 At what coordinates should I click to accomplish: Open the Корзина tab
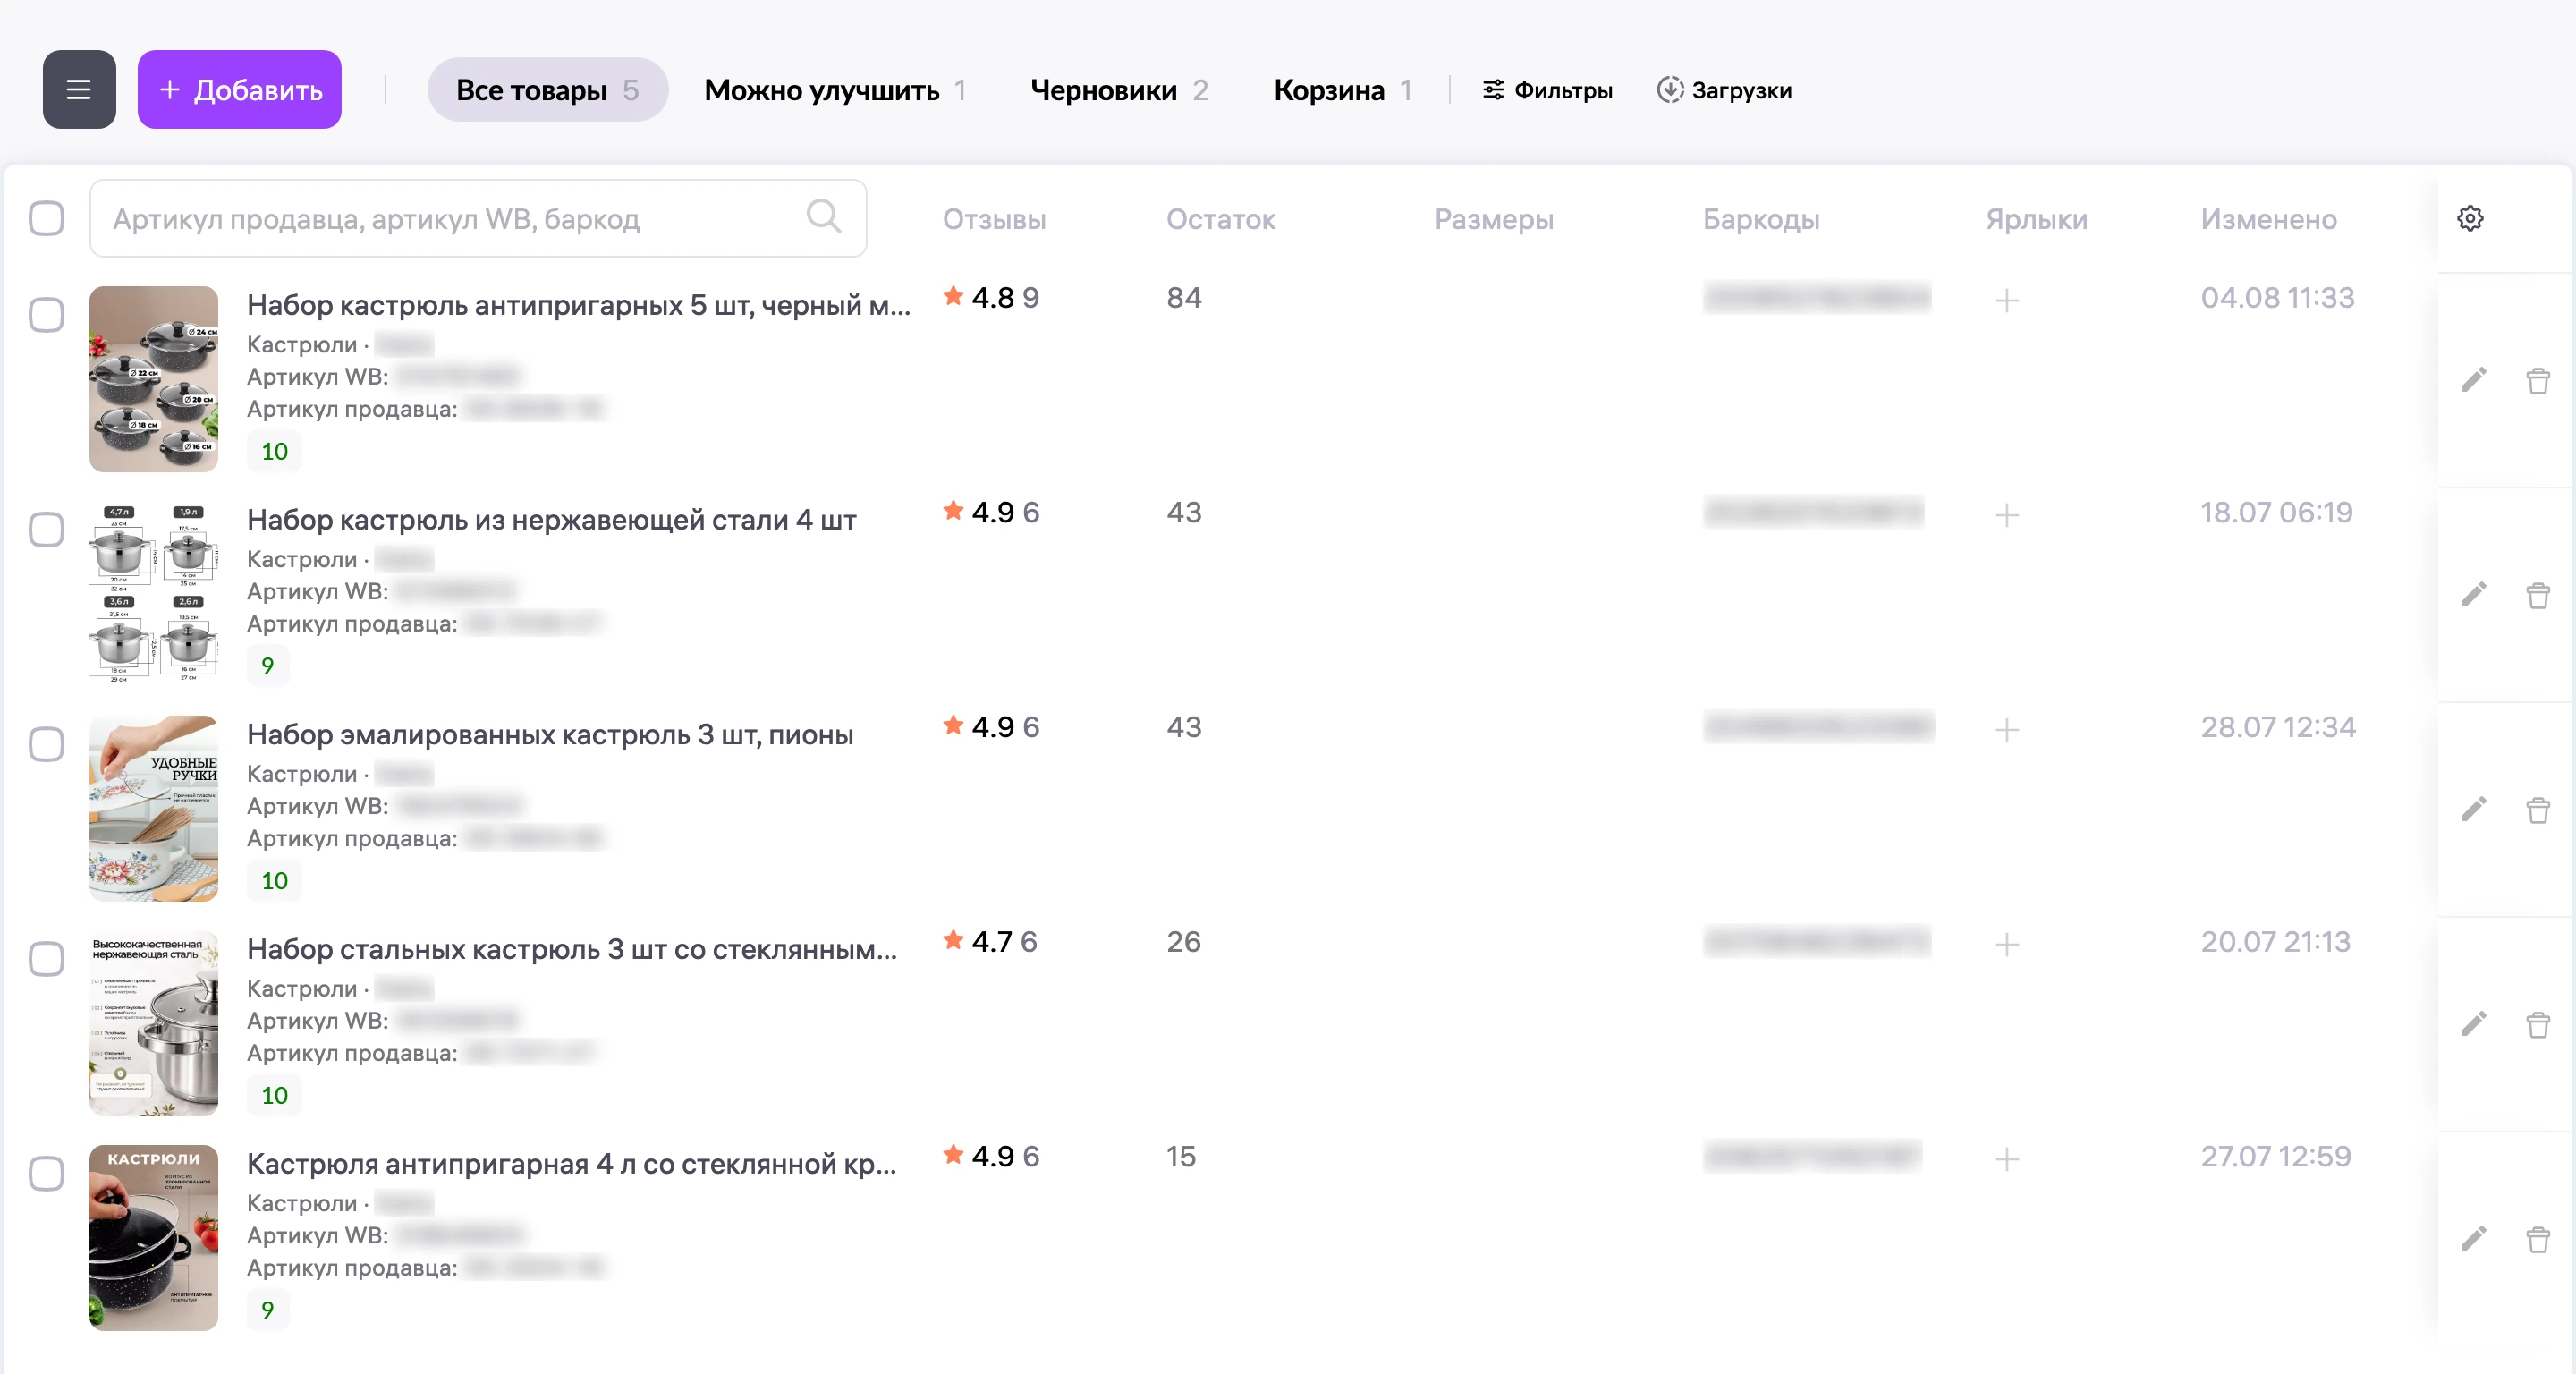coord(1342,90)
